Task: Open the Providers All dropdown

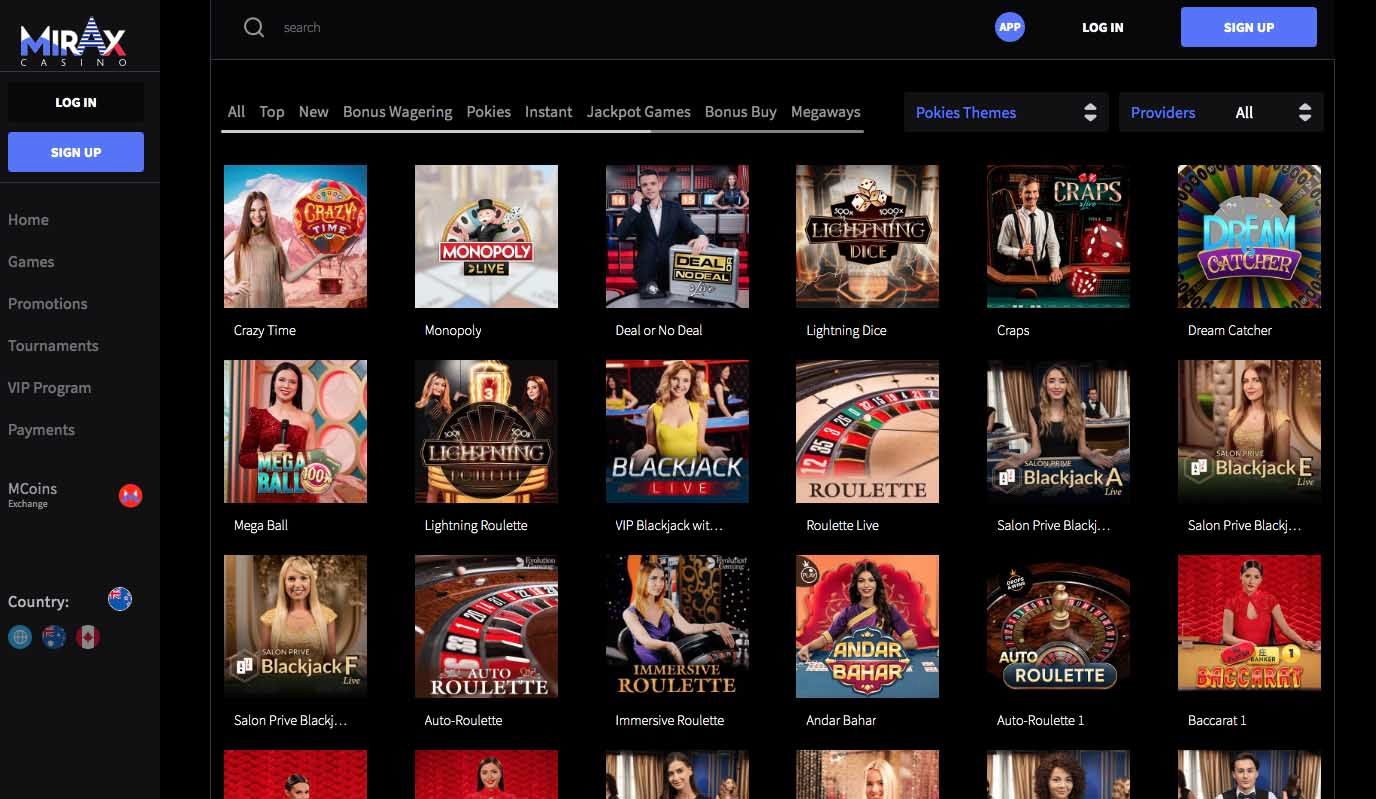Action: pos(1221,112)
